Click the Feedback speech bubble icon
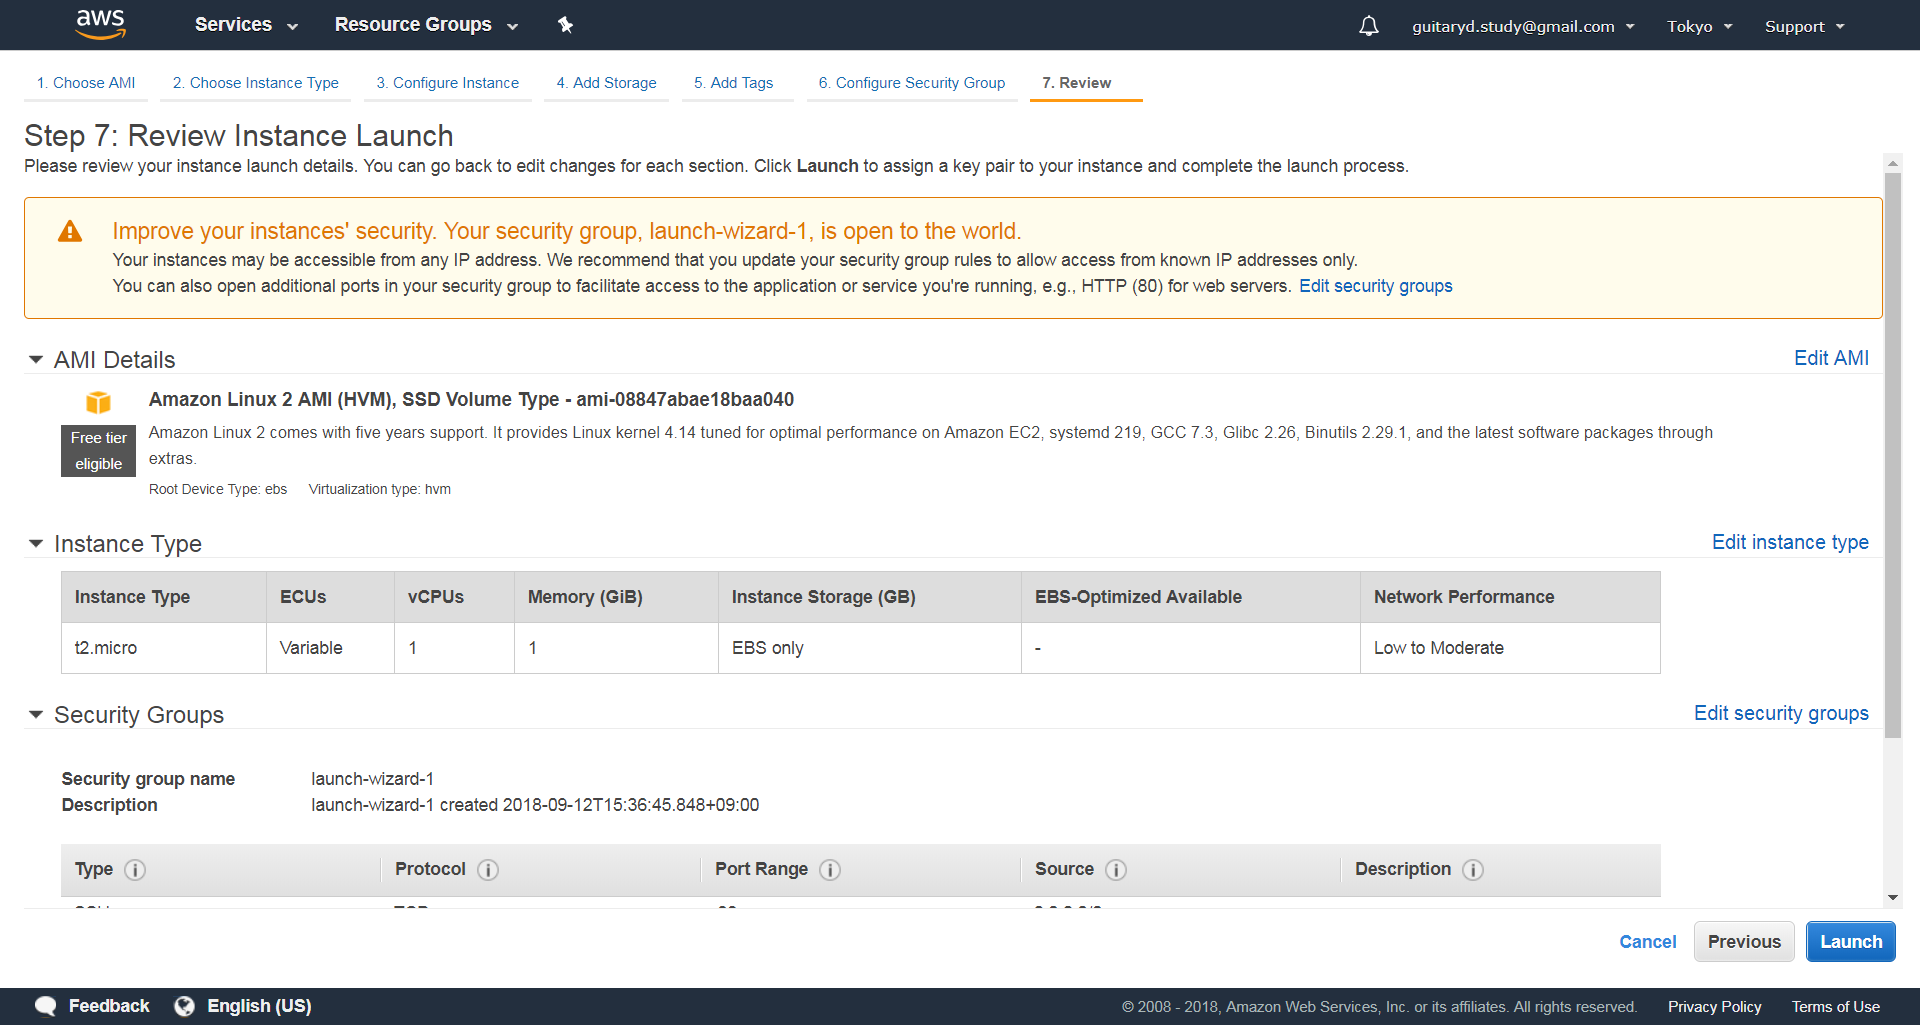 pyautogui.click(x=46, y=1006)
